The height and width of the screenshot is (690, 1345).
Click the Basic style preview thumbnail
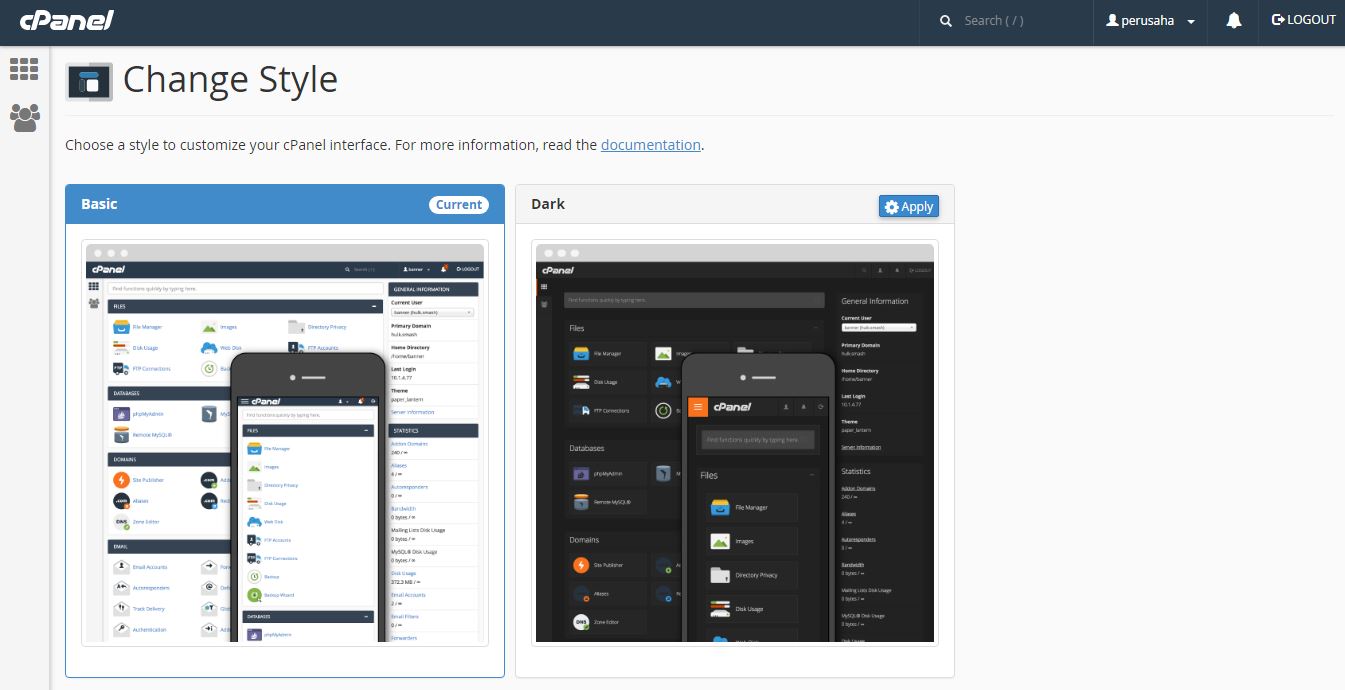click(285, 443)
